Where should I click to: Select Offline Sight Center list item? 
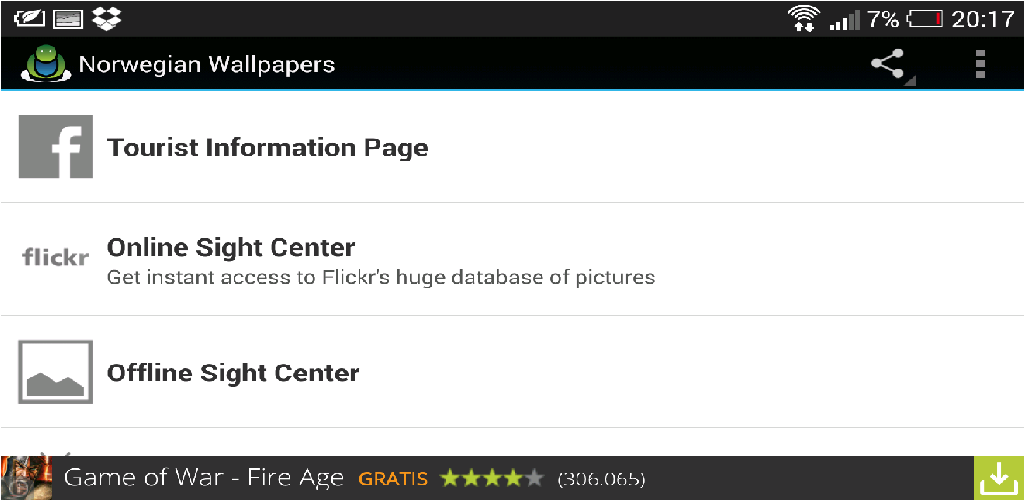tap(233, 373)
